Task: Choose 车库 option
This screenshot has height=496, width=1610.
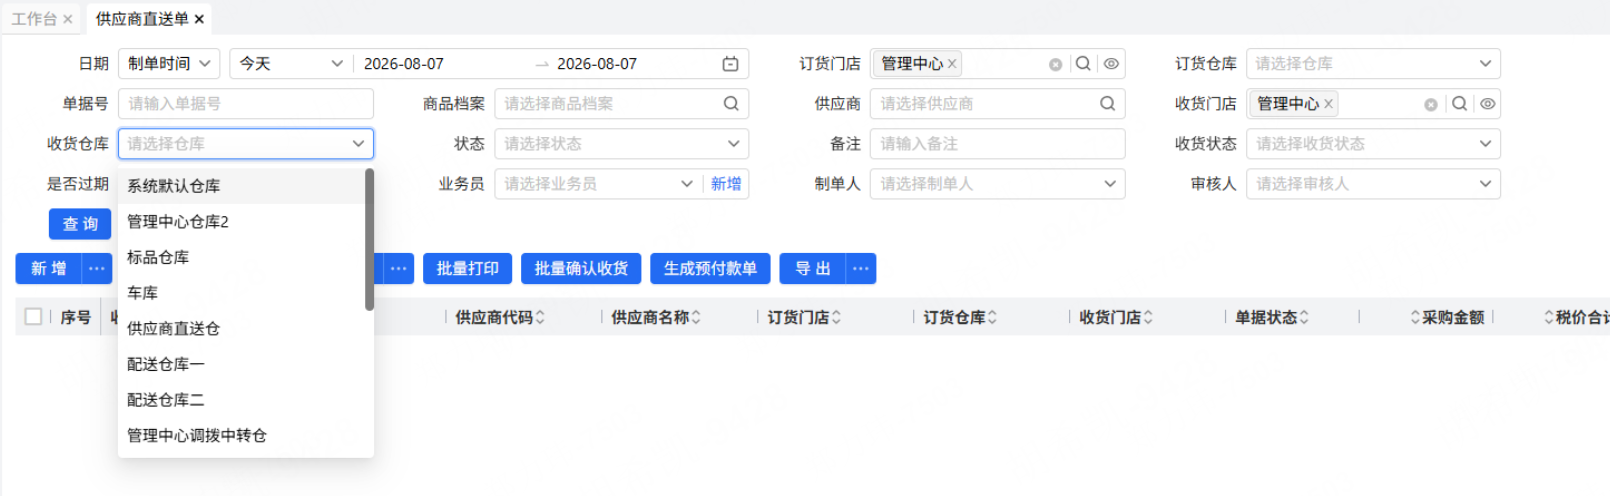Action: 241,293
